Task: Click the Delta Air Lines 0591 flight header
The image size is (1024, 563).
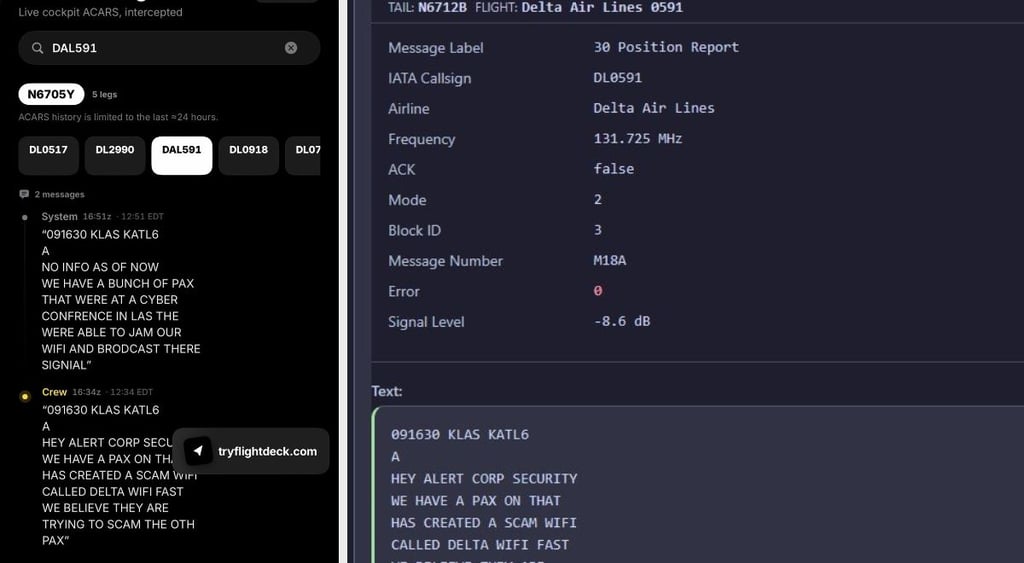Action: [x=602, y=7]
